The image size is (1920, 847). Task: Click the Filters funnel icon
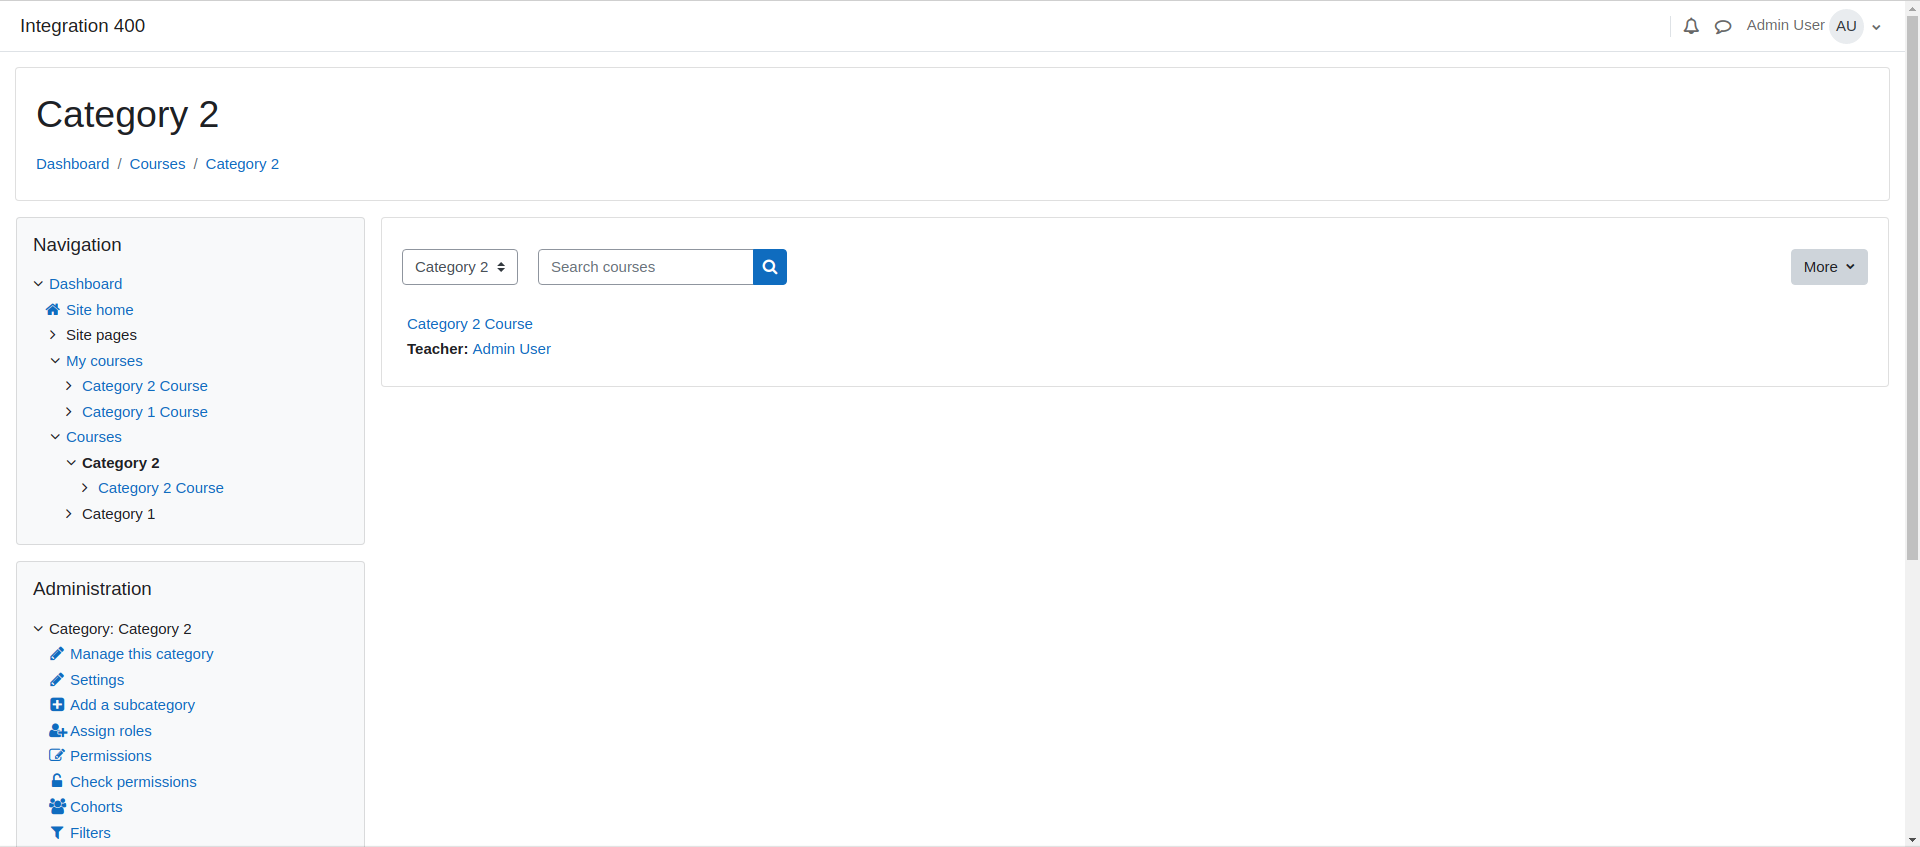[57, 833]
